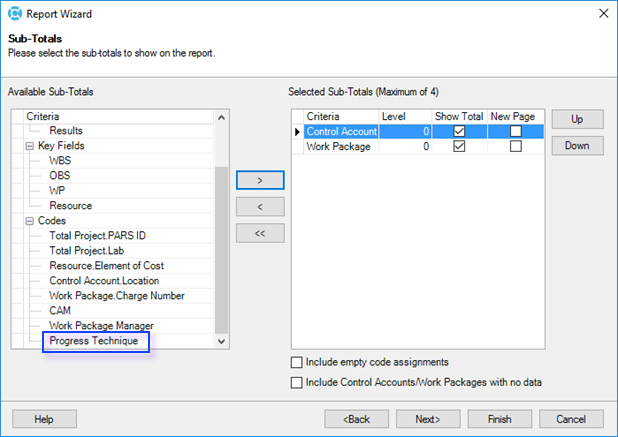Move selected criteria Down

(x=577, y=146)
